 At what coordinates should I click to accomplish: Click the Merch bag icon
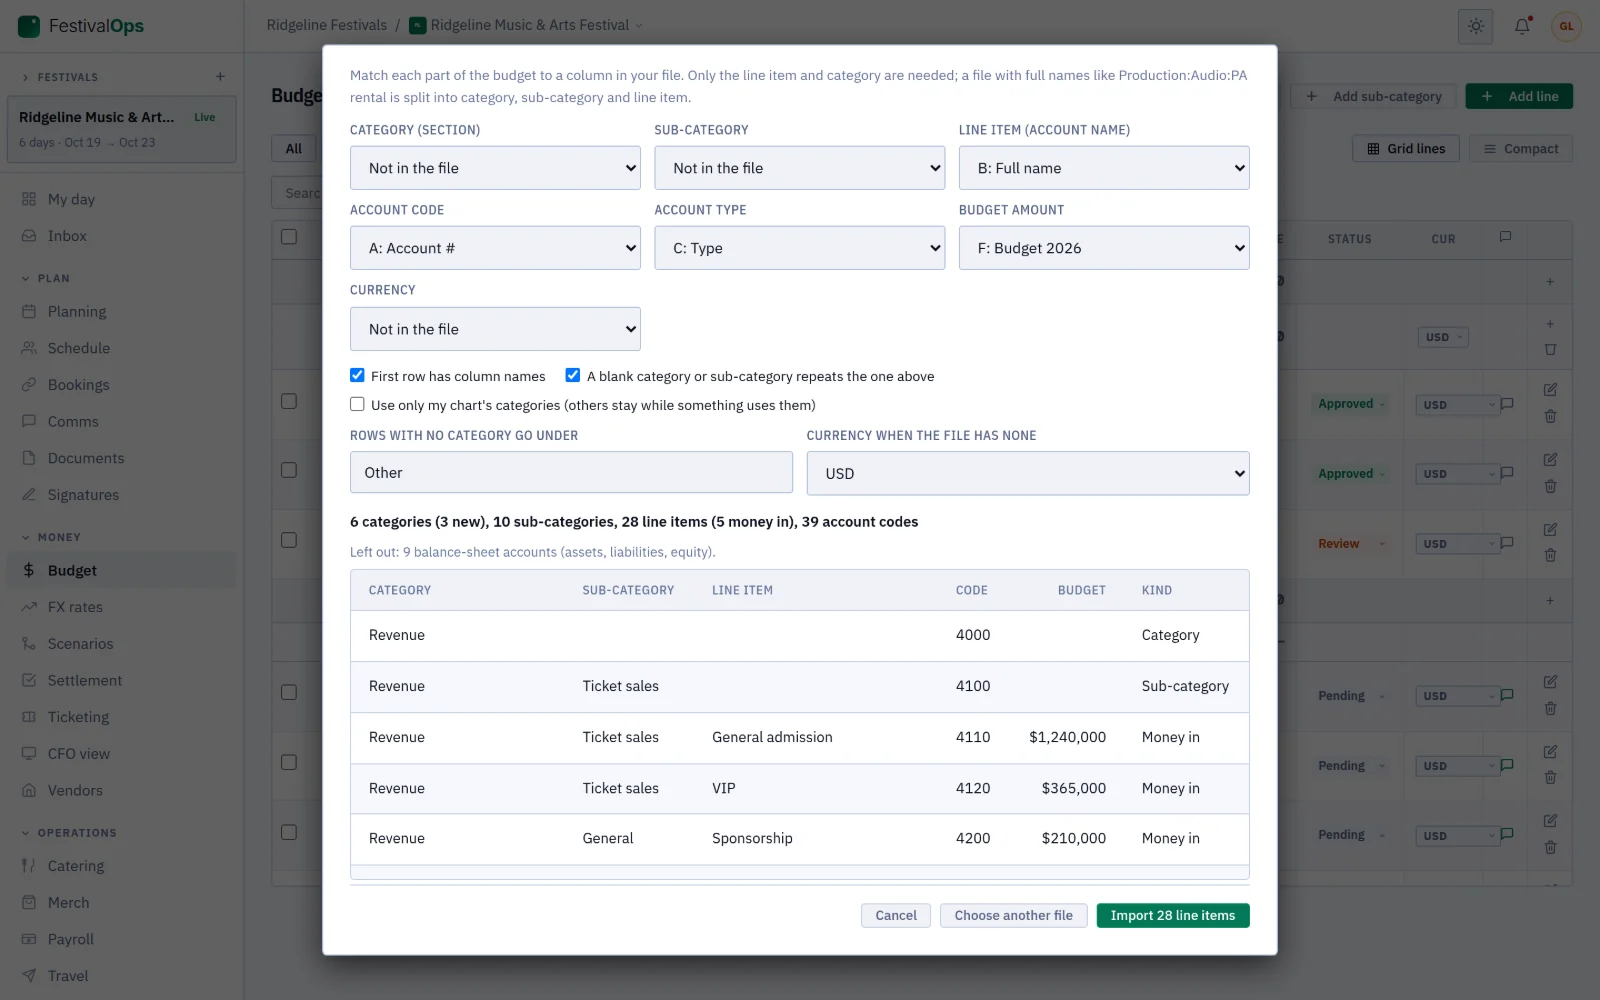point(29,902)
